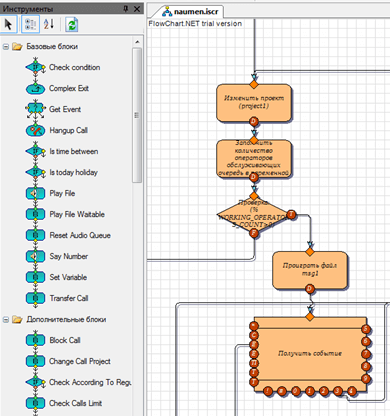Select the Проверка WORKING_OPERATORS_COUNT diamond
This screenshot has height=417, width=390.
[254, 214]
